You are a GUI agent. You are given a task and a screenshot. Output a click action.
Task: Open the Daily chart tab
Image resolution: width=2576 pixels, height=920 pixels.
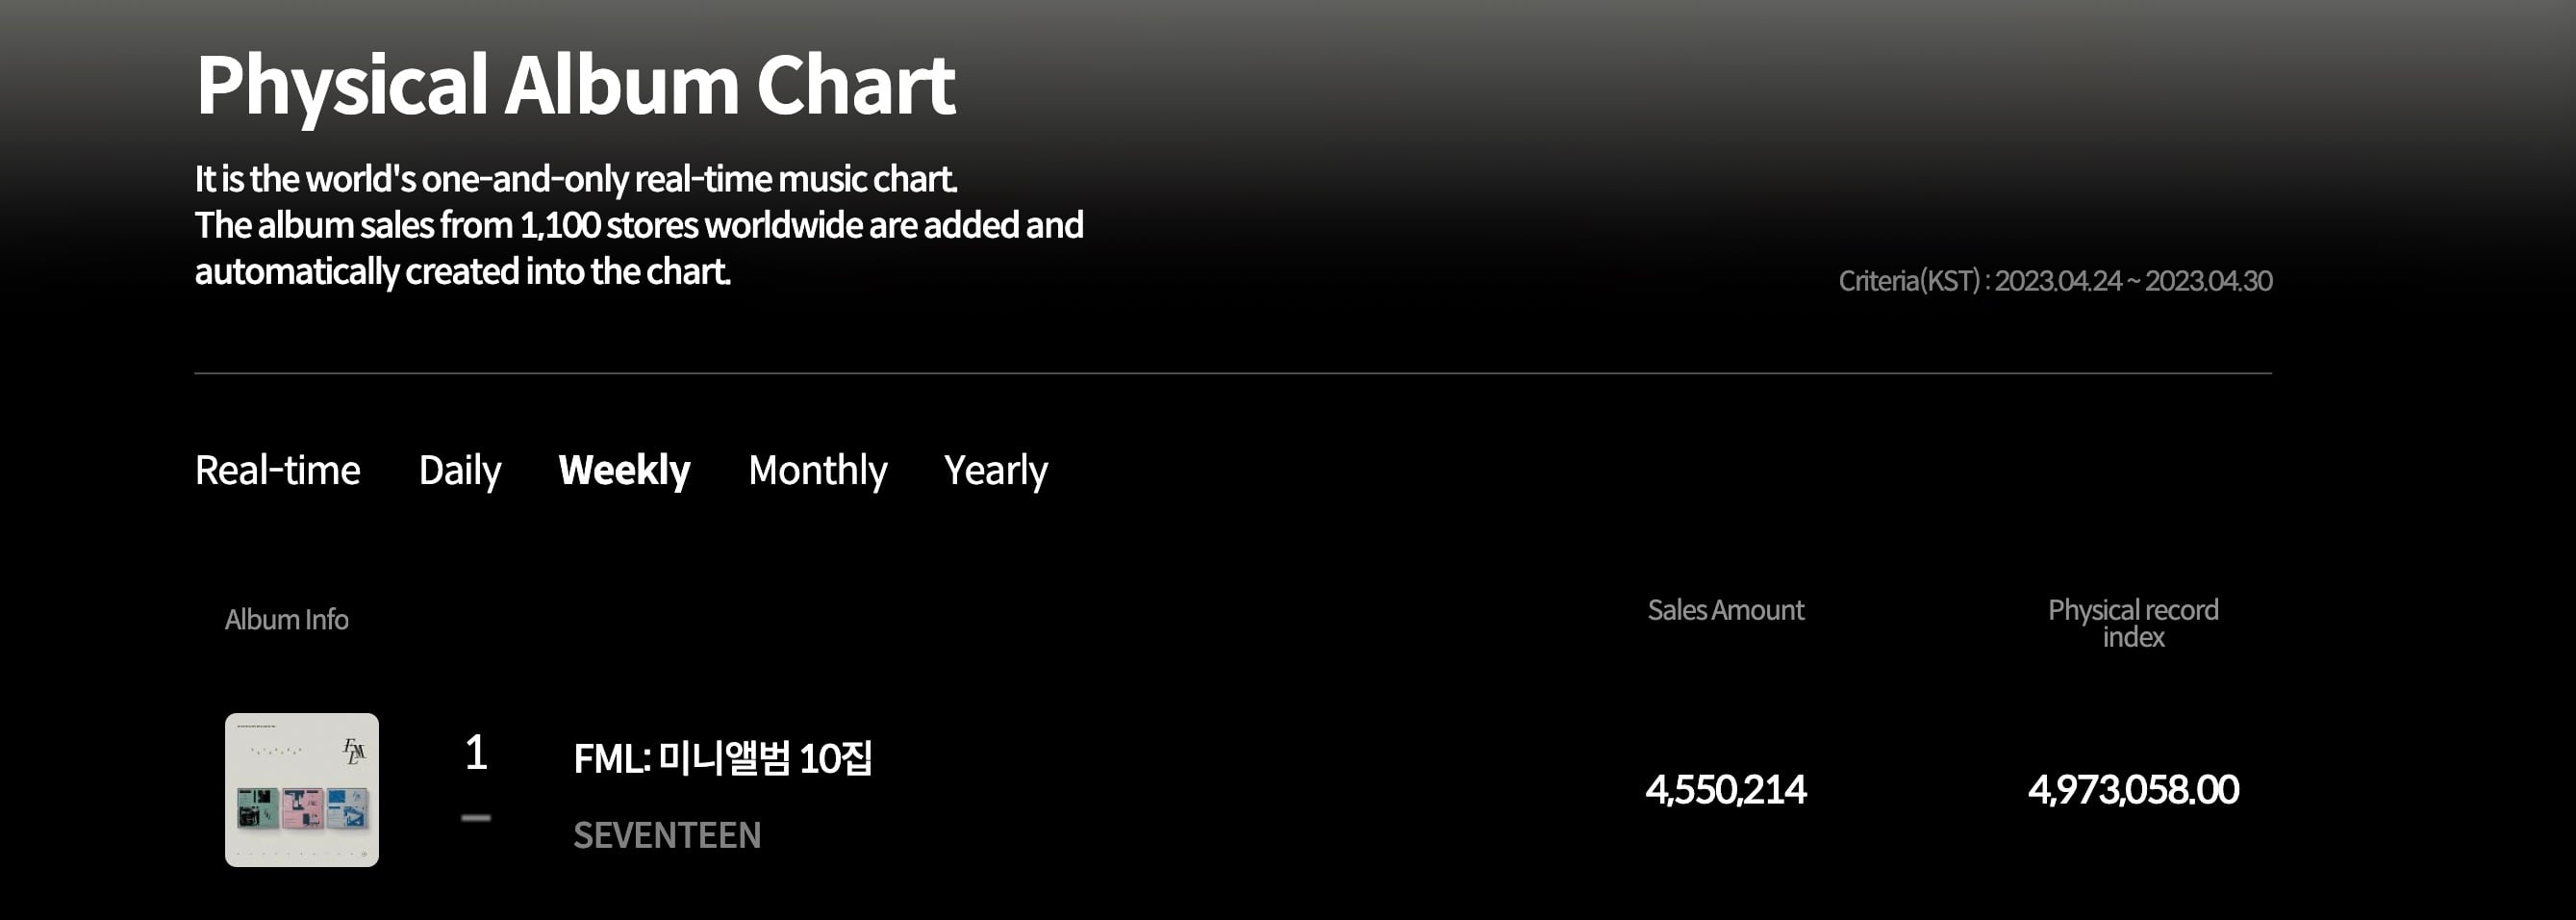pyautogui.click(x=459, y=470)
